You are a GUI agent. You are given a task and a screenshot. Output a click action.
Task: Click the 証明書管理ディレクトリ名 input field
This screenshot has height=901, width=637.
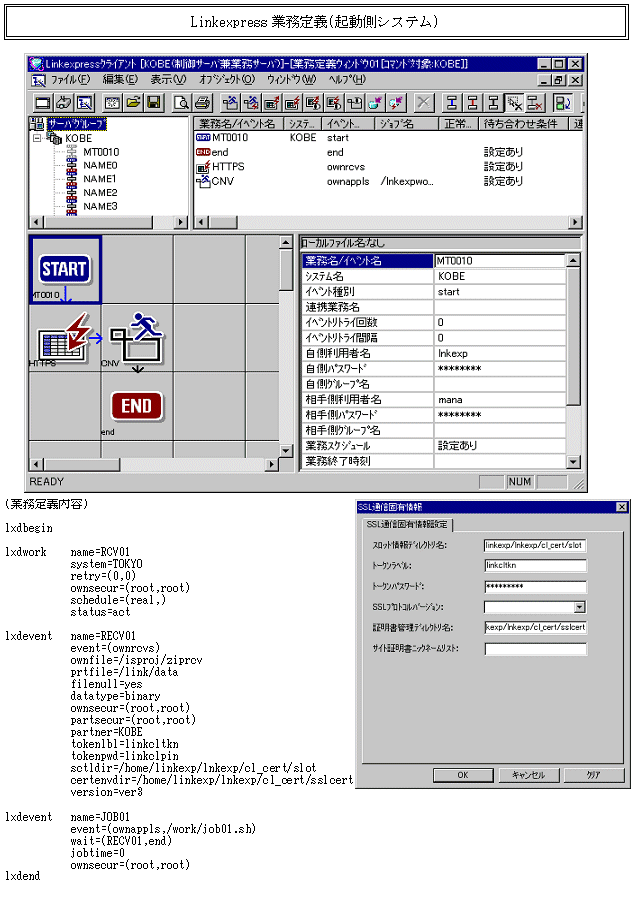tap(535, 627)
